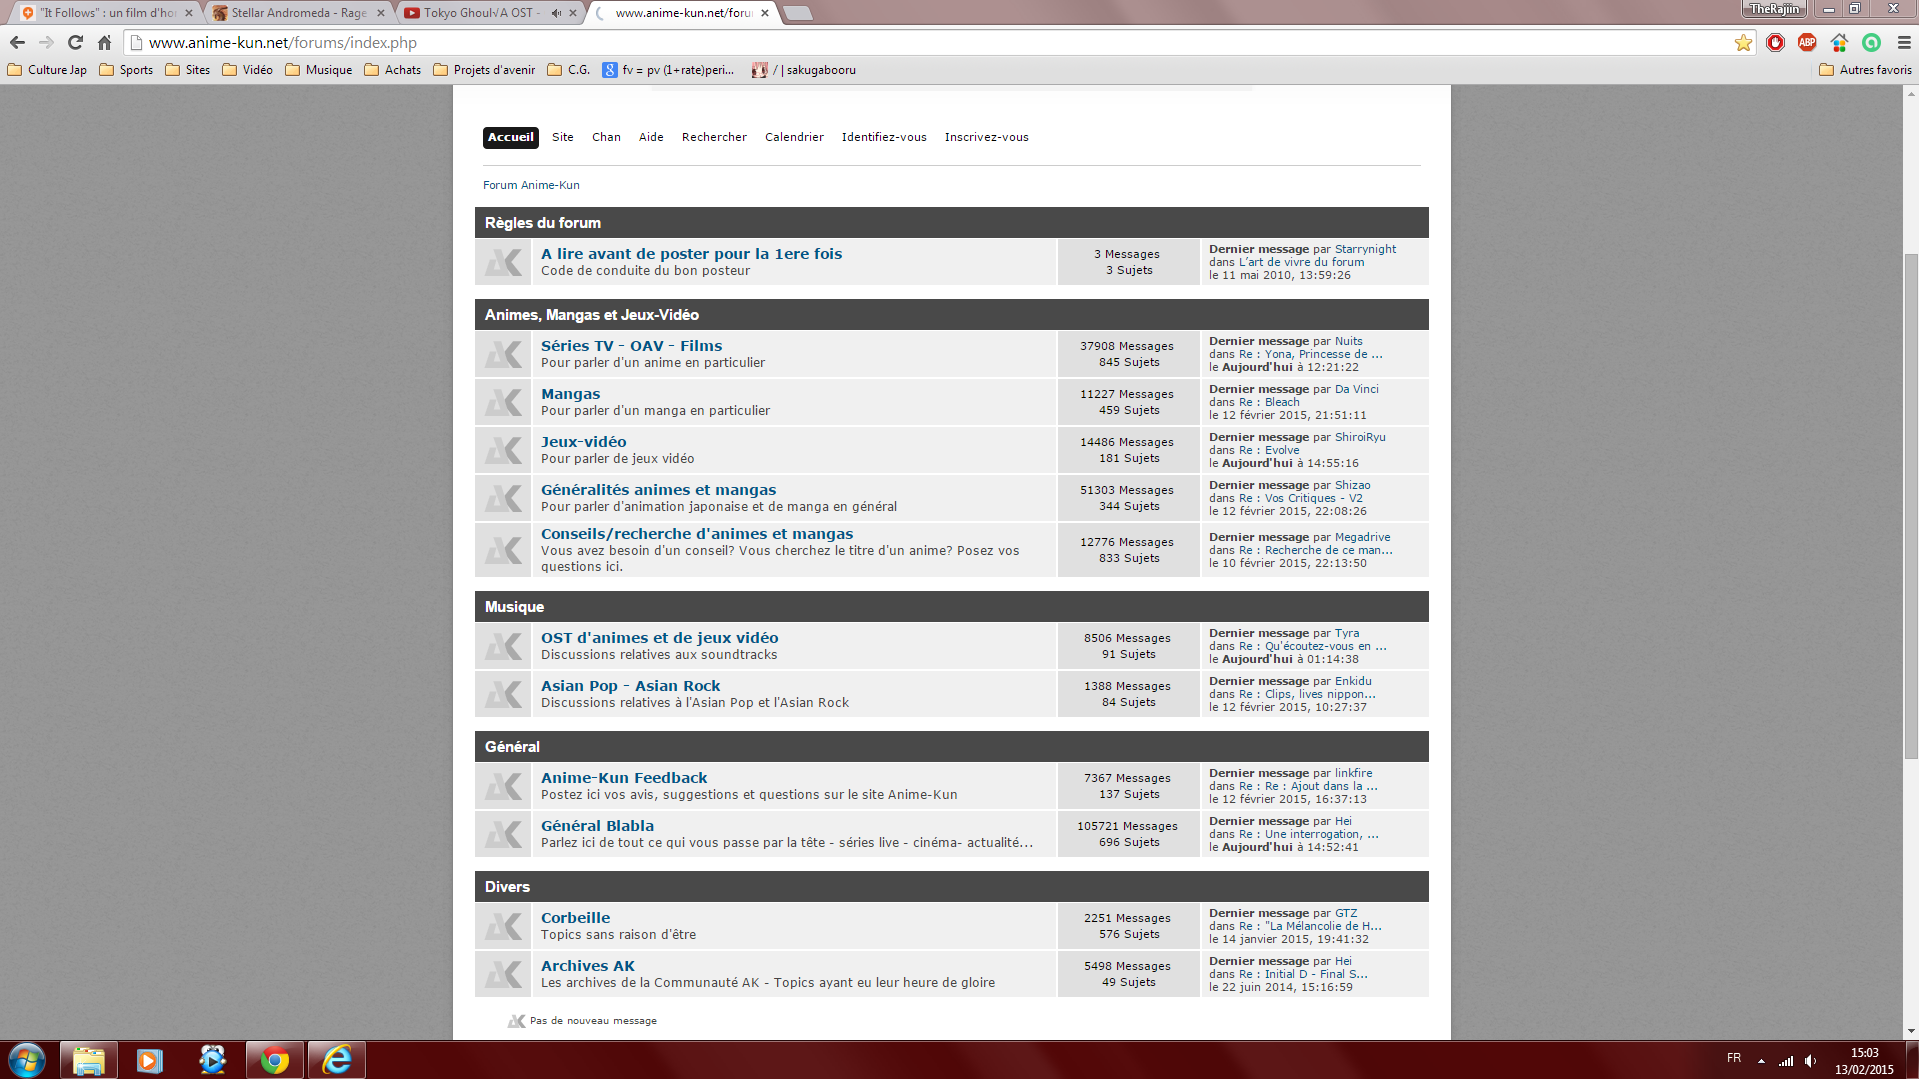Open Conseils/recherche d'animes et mangas board
The image size is (1919, 1079).
click(x=697, y=534)
